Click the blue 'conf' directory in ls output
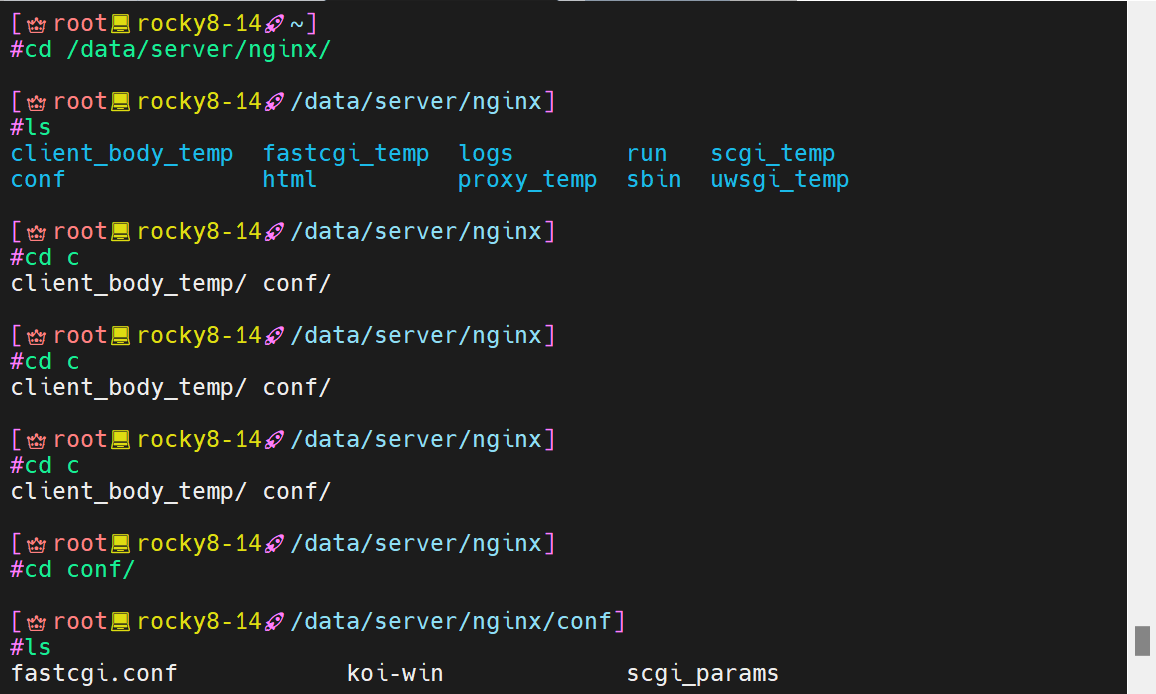This screenshot has height=694, width=1156. [x=38, y=179]
